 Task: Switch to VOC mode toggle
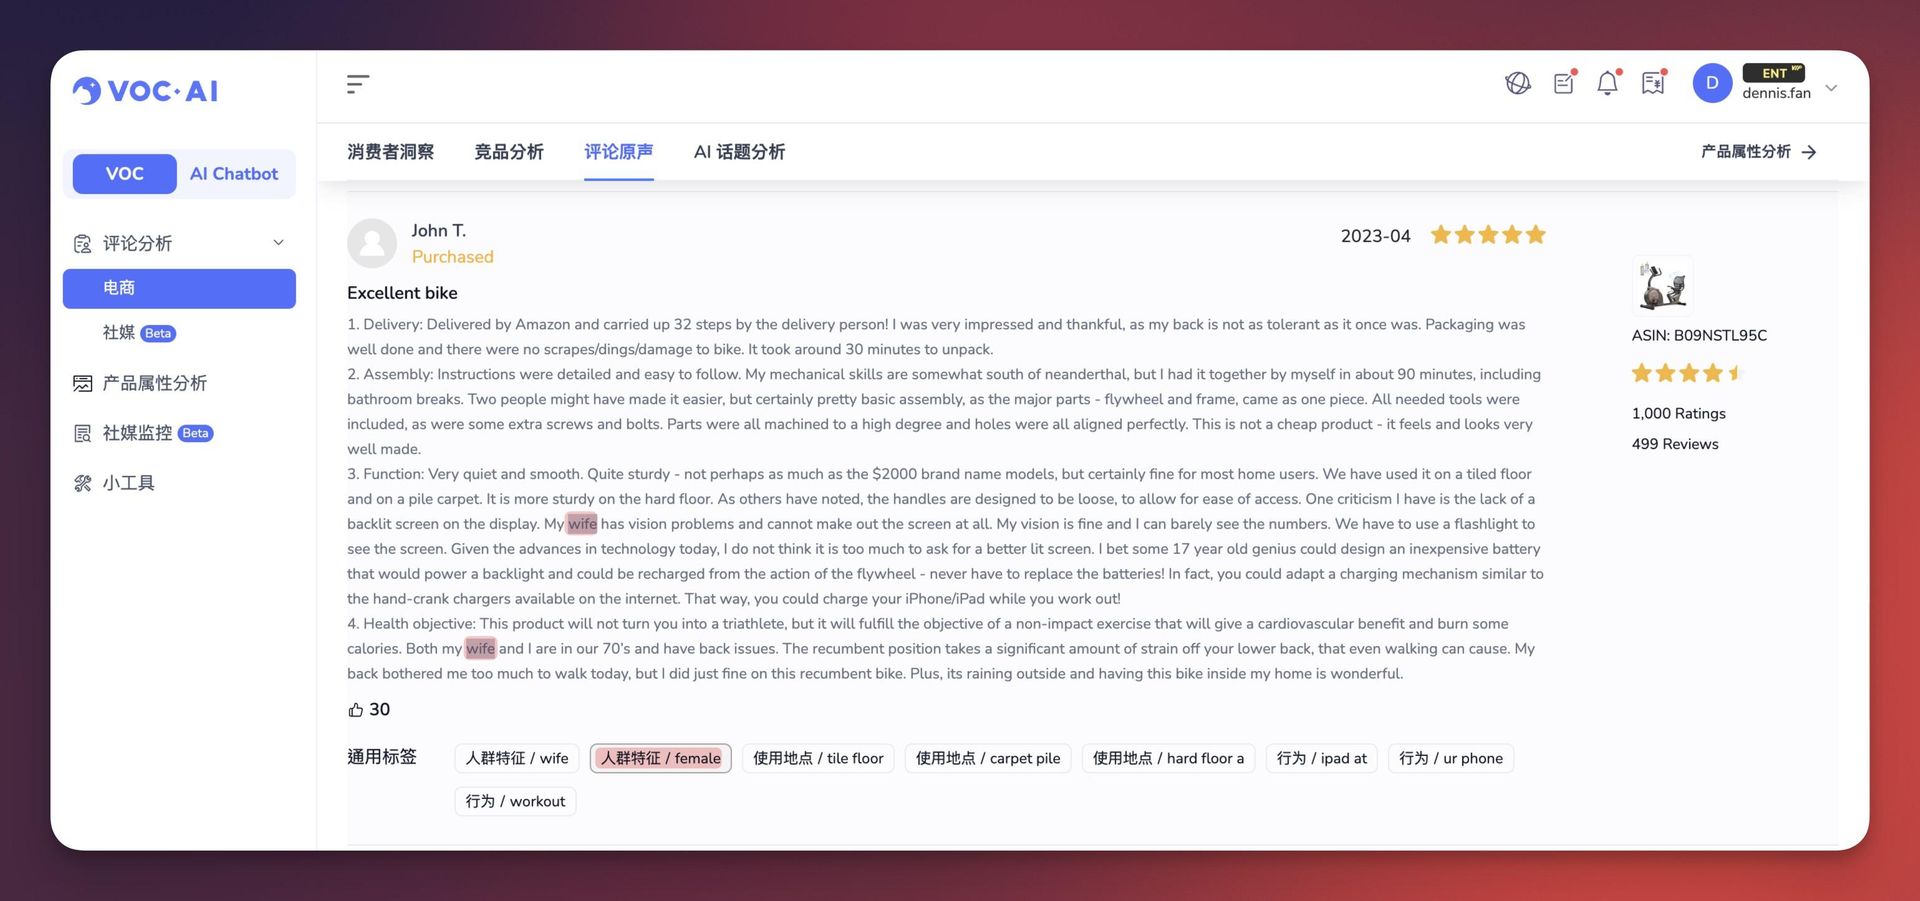click(125, 174)
